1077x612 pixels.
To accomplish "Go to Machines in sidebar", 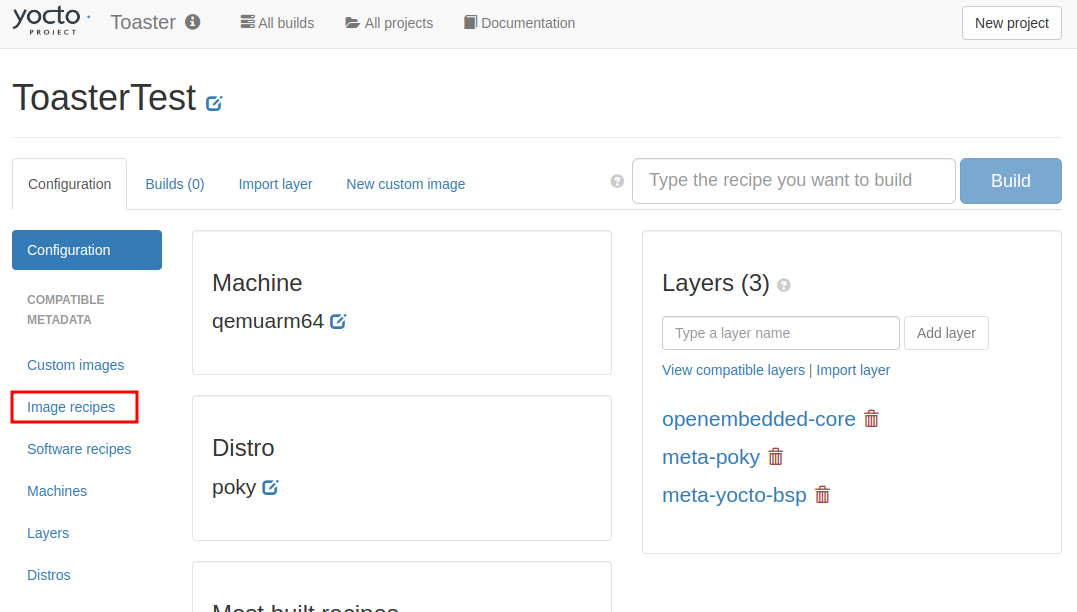I will (x=57, y=491).
